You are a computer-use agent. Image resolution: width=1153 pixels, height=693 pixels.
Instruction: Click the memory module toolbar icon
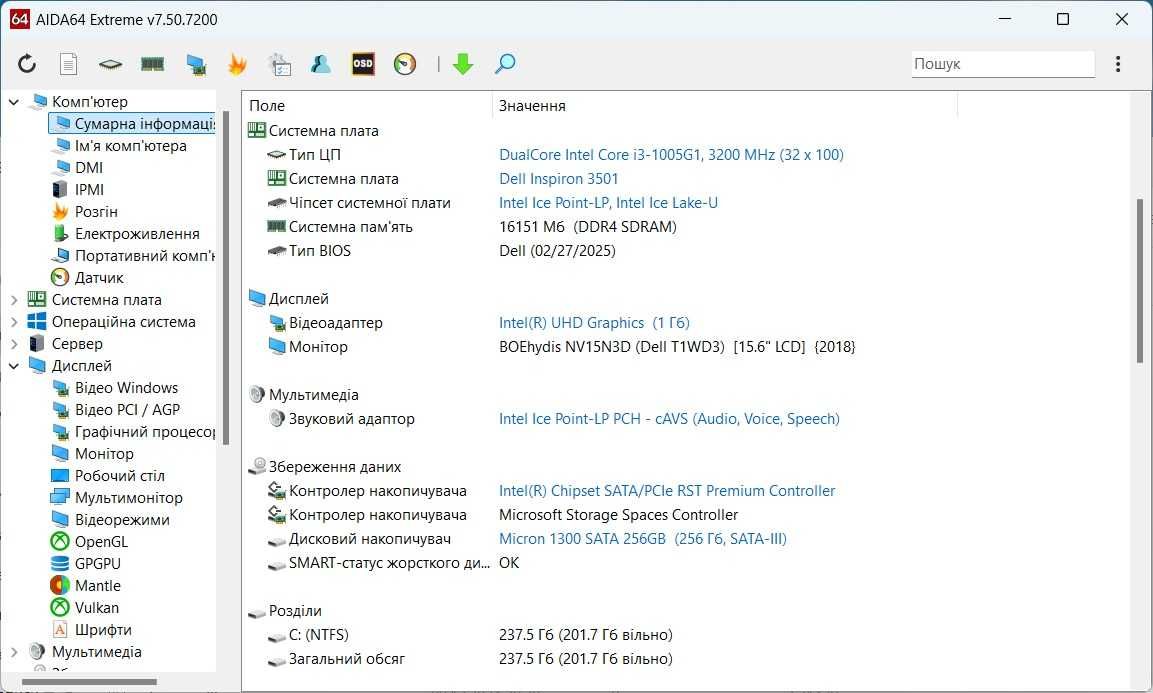coord(152,65)
